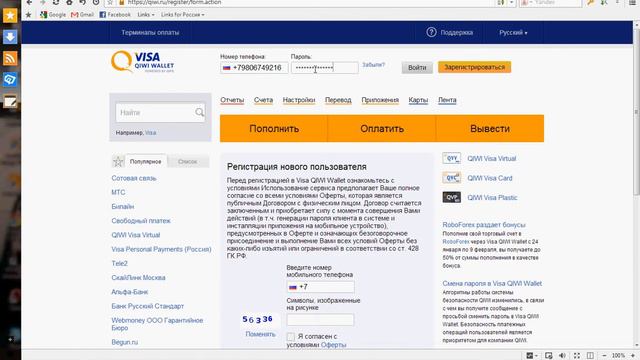Screen dimensions: 640x360
Task: Toggle page tiling icon in status bar
Action: [590, 356]
